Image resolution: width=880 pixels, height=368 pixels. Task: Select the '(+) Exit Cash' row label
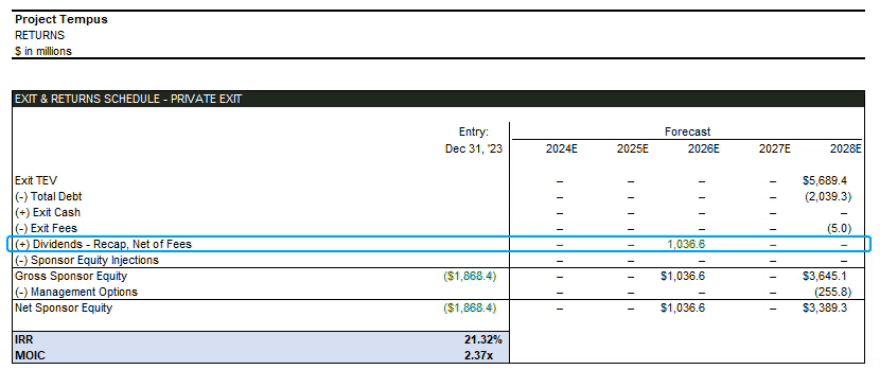48,213
